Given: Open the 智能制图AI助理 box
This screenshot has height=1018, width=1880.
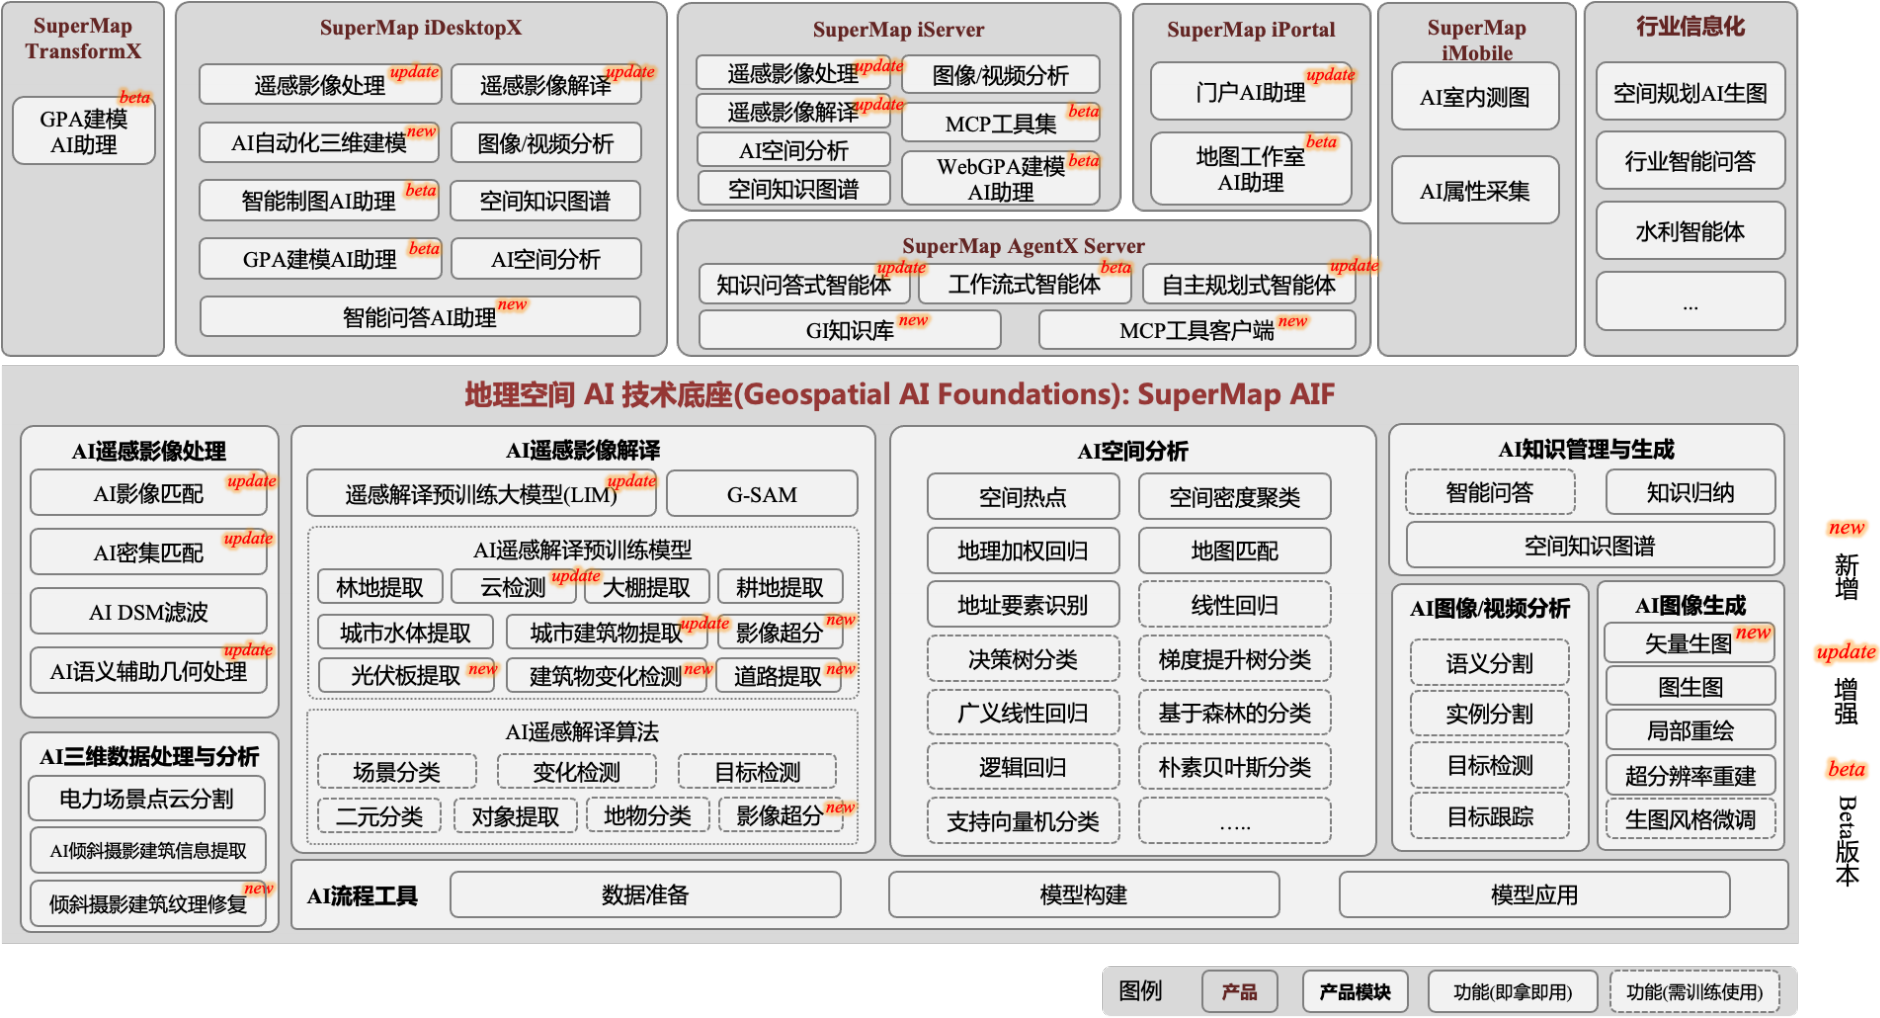Looking at the screenshot, I should (319, 201).
